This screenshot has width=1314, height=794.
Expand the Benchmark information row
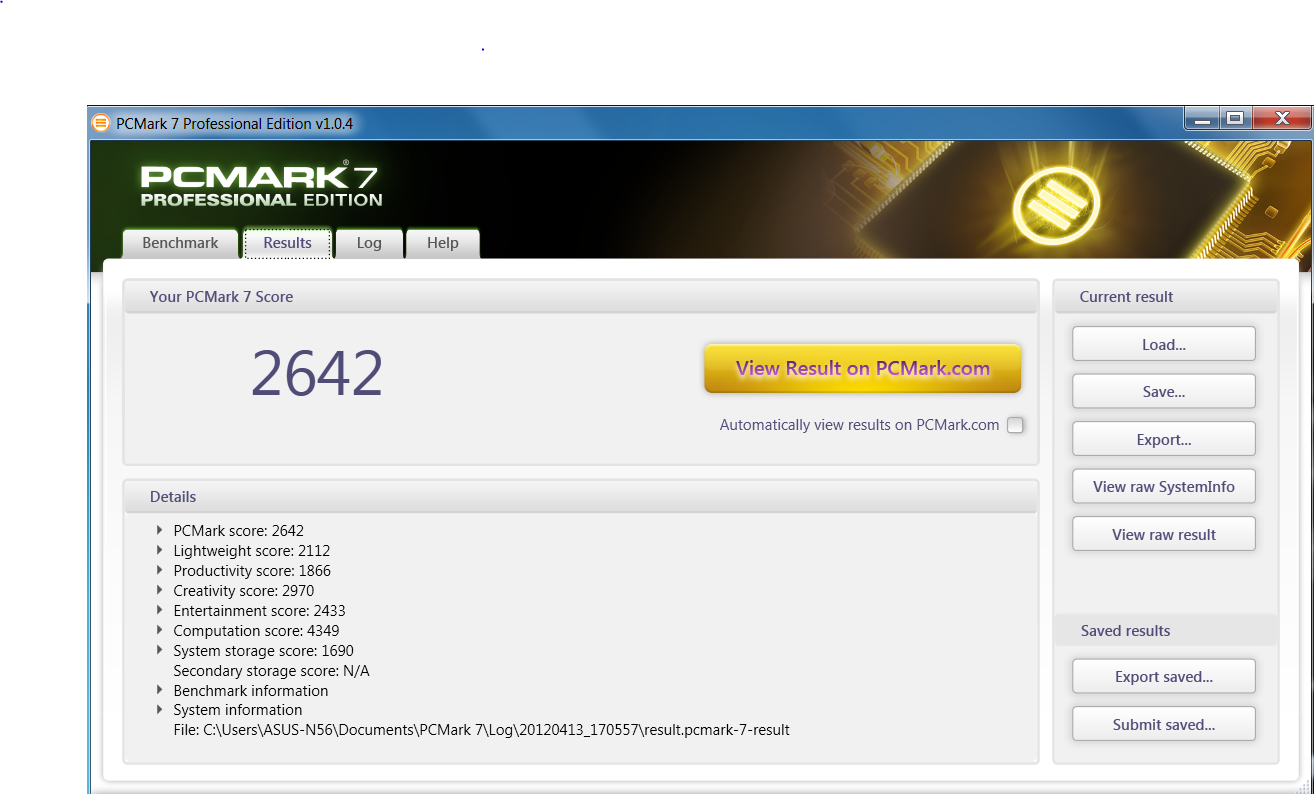point(160,690)
